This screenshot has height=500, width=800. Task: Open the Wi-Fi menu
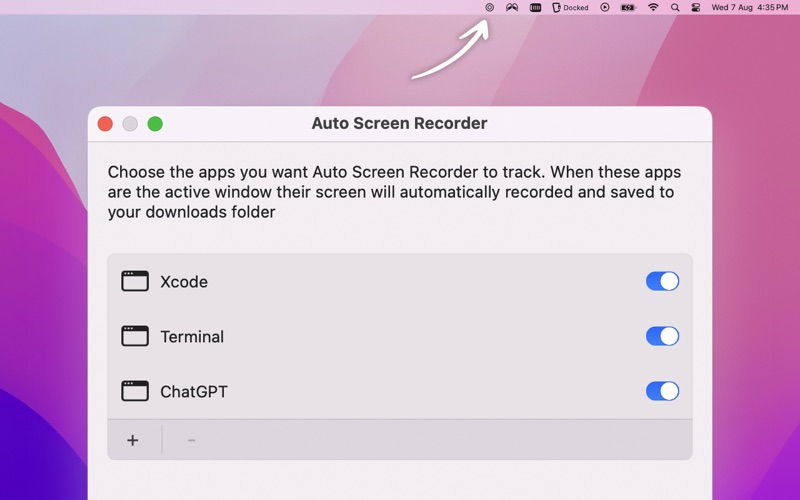click(653, 7)
